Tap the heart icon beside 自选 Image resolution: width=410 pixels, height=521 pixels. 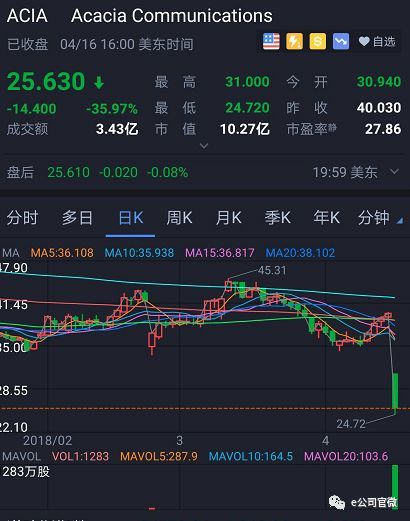point(364,42)
